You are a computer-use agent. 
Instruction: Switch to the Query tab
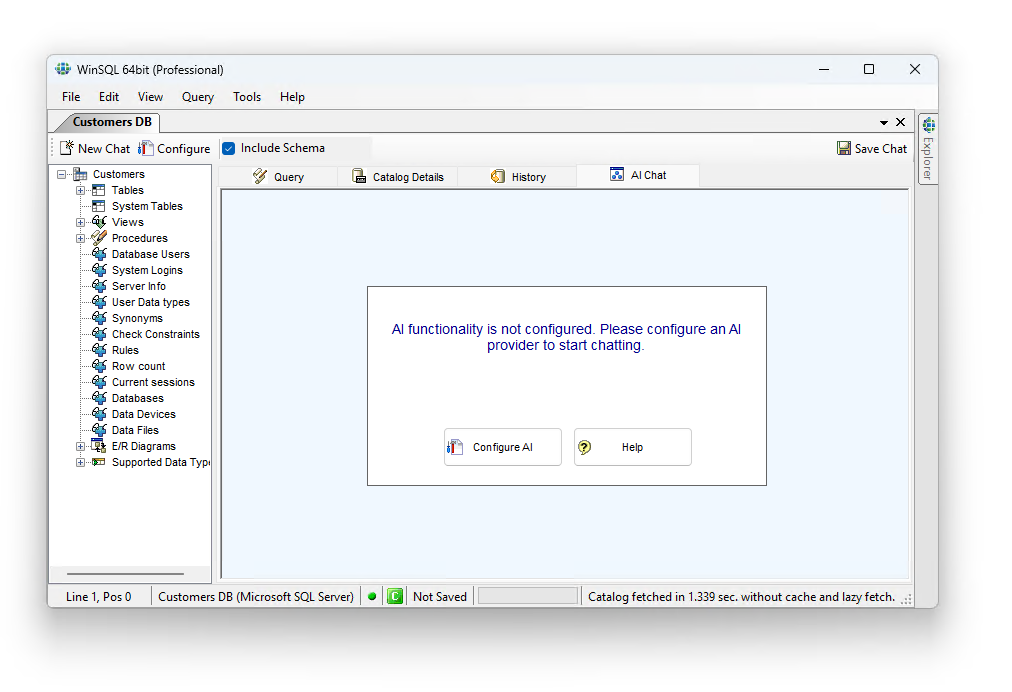278,177
